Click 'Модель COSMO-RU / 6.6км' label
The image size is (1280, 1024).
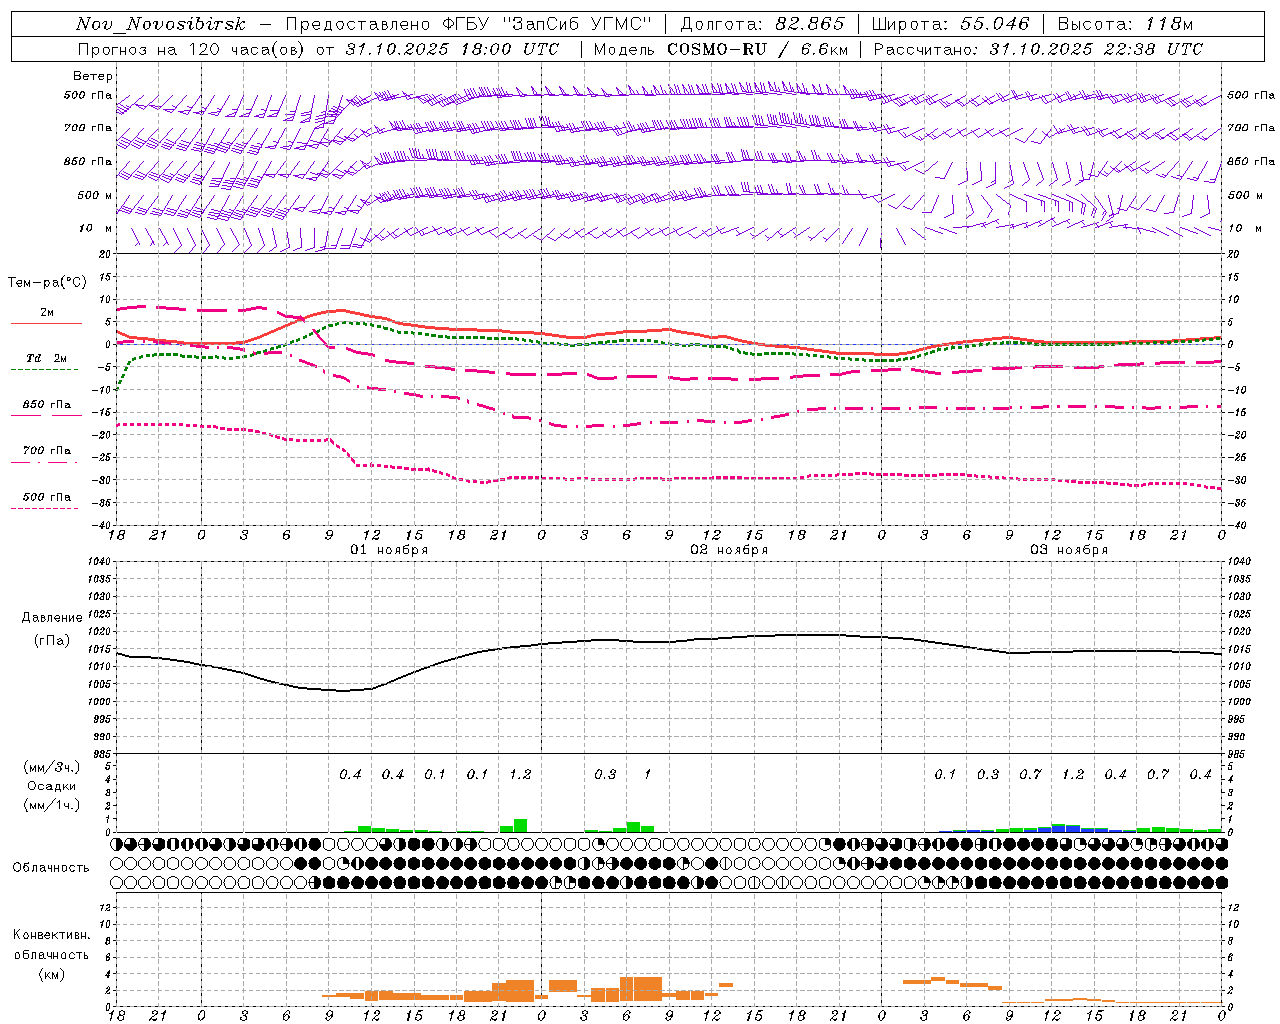point(721,49)
